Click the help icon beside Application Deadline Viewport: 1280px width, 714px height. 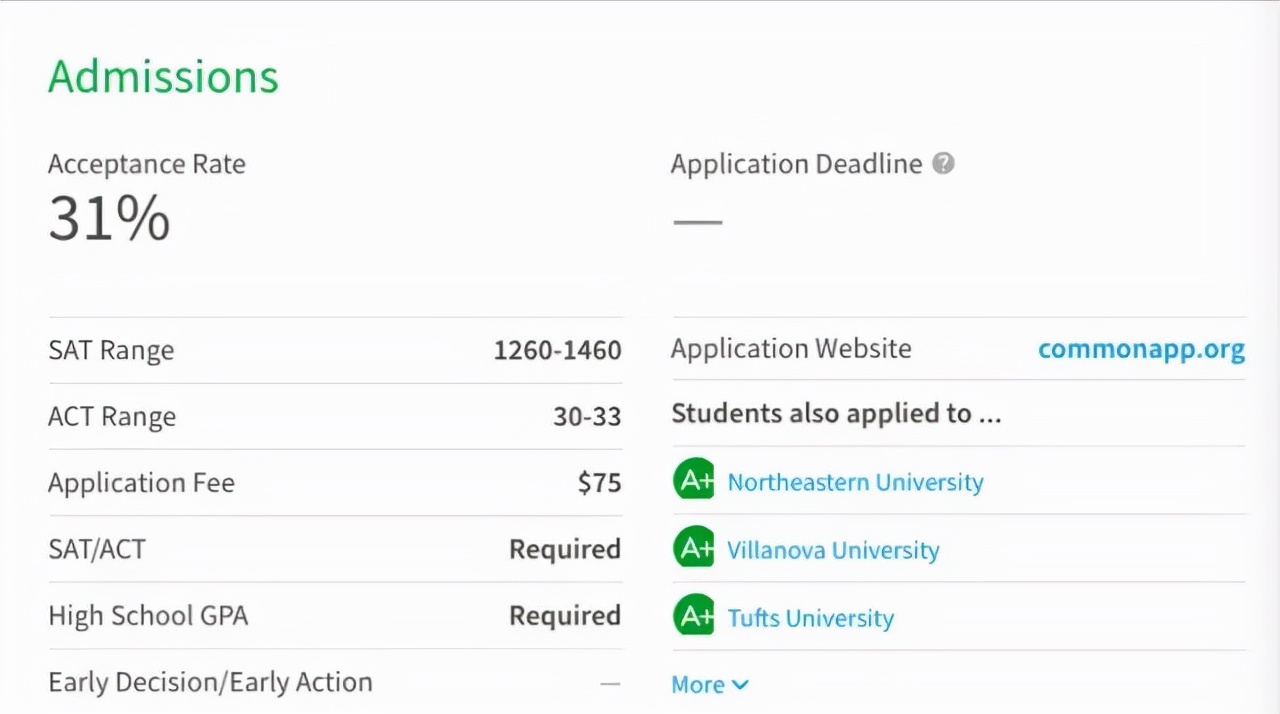[943, 164]
